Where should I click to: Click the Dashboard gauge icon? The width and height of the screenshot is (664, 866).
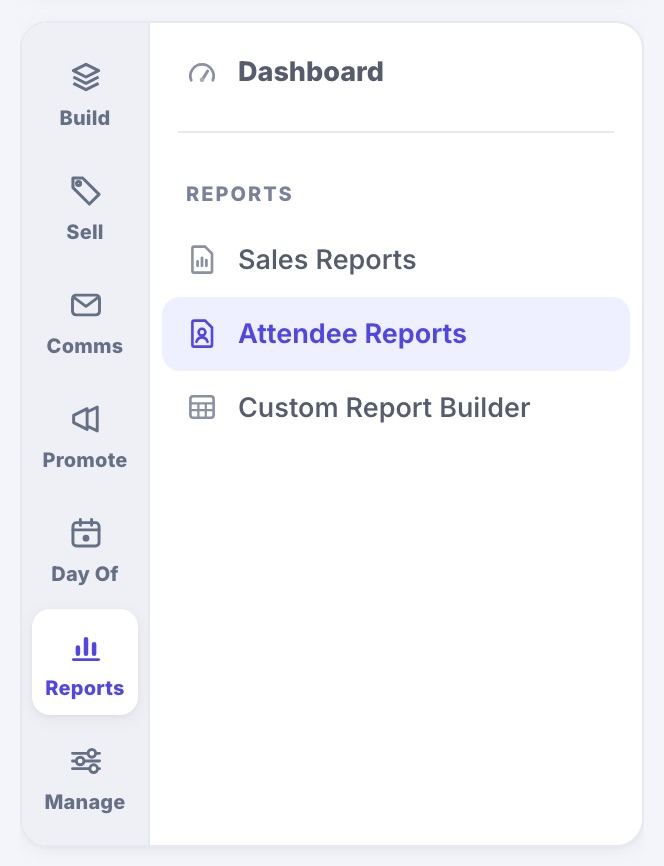[202, 73]
